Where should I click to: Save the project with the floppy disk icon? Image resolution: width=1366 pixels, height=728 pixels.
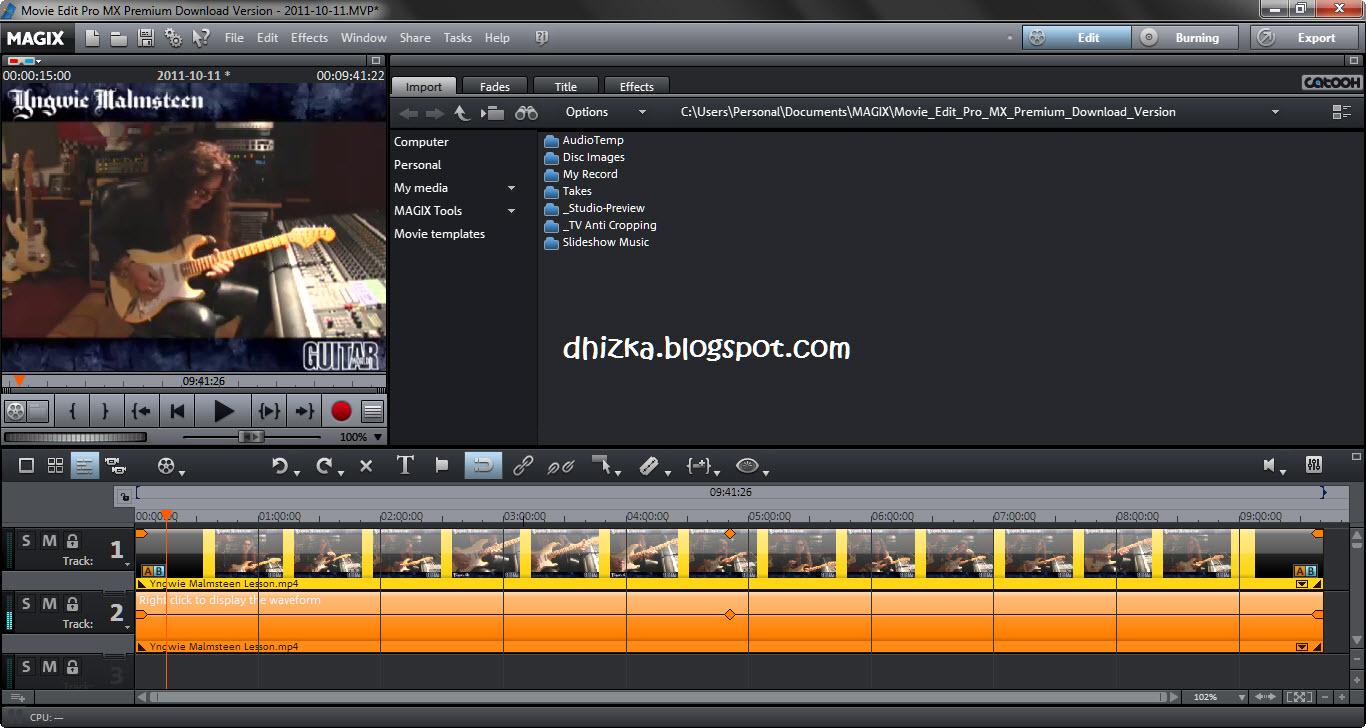click(146, 38)
